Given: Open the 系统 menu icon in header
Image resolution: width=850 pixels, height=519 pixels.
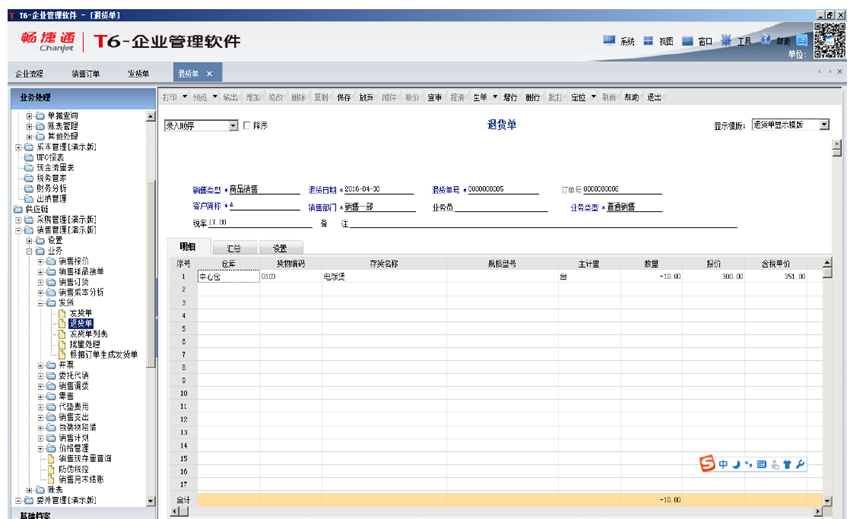Looking at the screenshot, I should (x=609, y=40).
